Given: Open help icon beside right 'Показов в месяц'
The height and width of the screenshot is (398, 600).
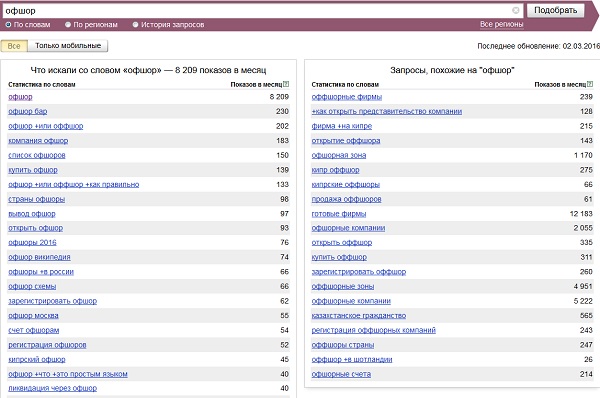Looking at the screenshot, I should point(590,84).
